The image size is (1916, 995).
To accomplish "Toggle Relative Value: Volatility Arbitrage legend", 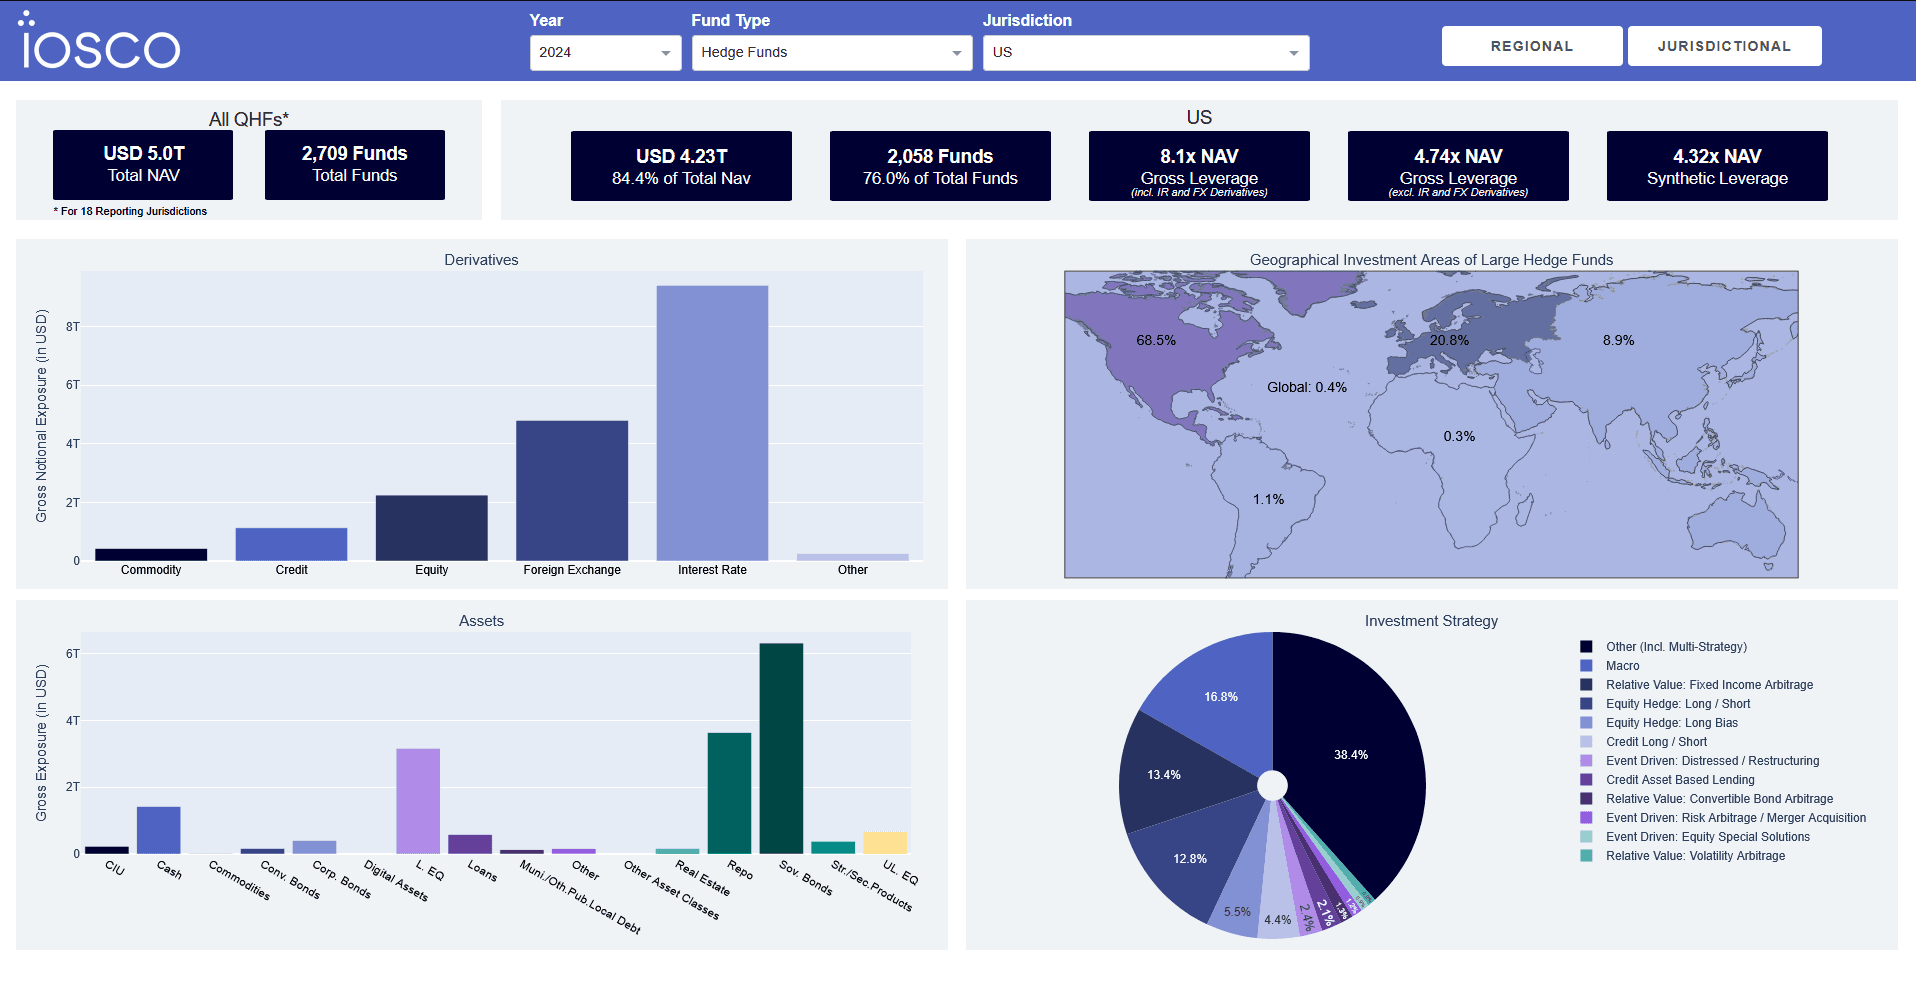I will [1683, 856].
